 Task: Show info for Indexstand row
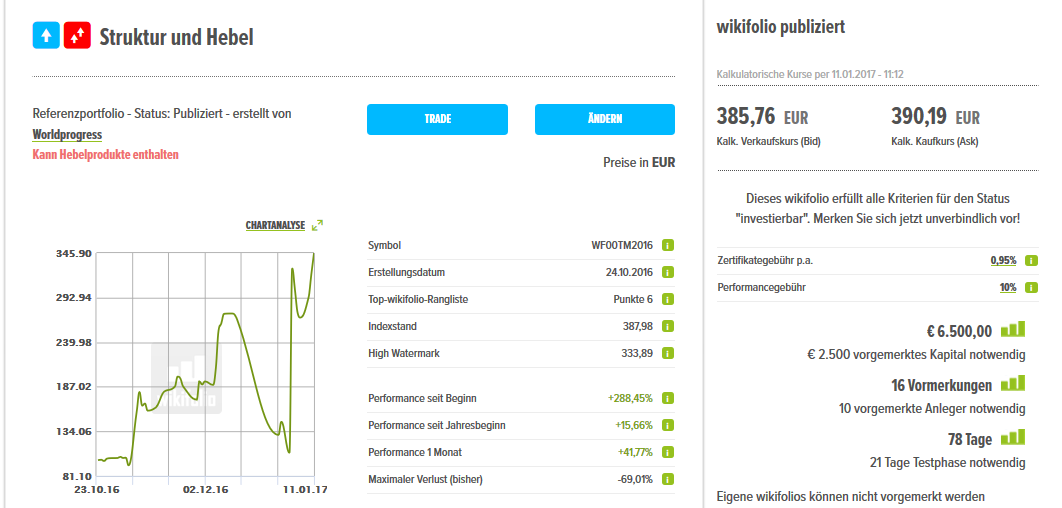tap(667, 326)
